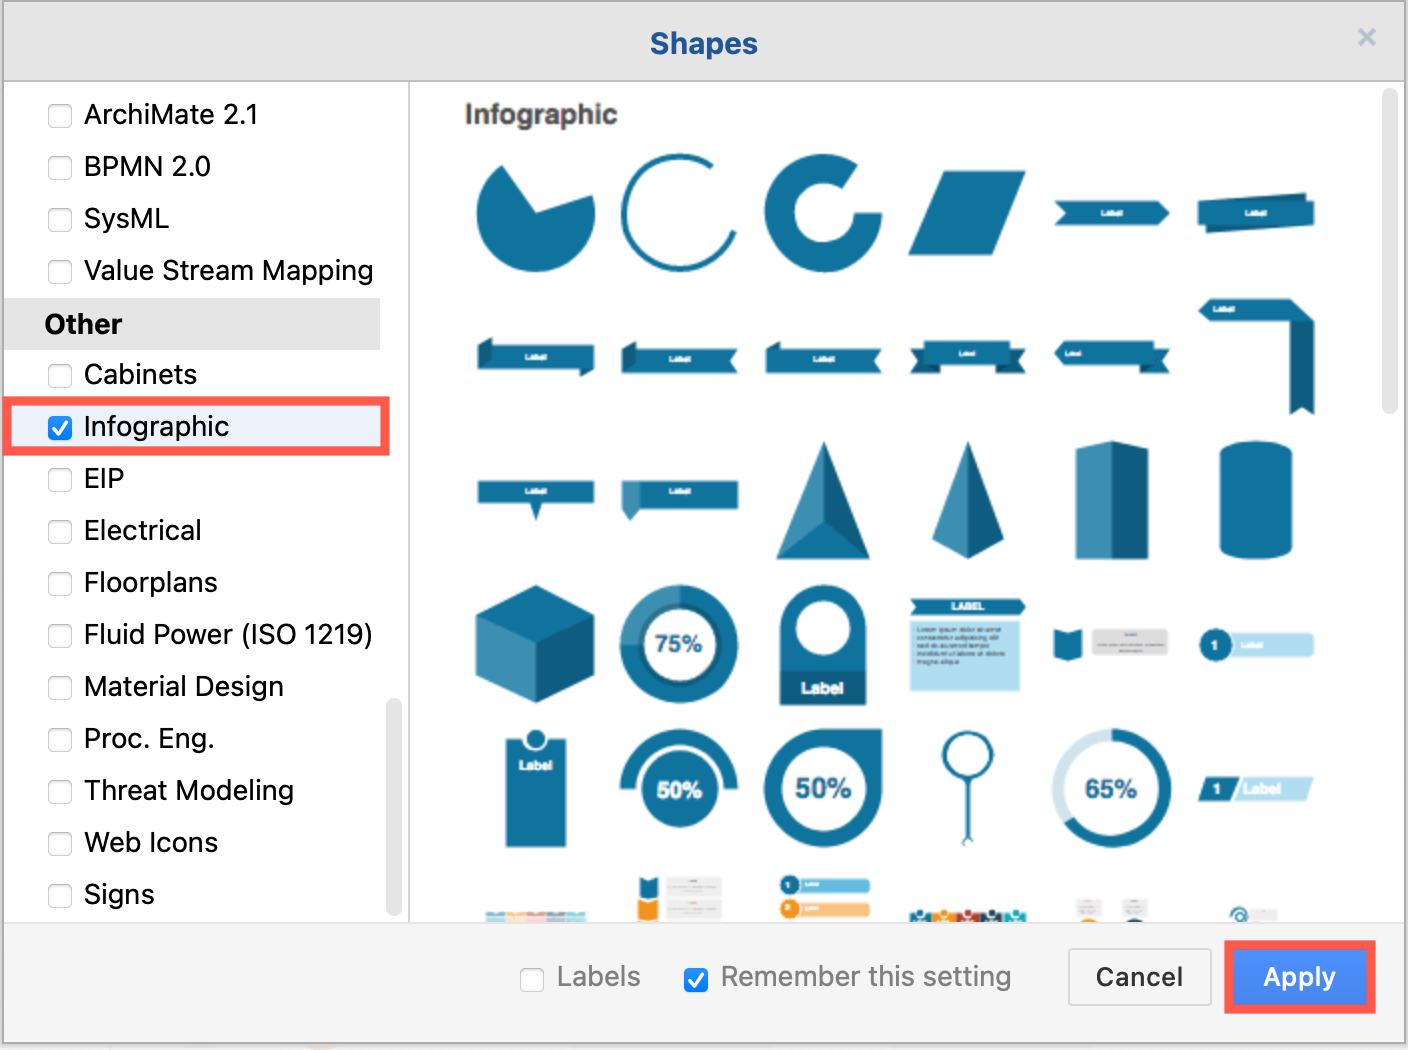Disable Remember this setting
This screenshot has height=1050, width=1408.
click(696, 978)
